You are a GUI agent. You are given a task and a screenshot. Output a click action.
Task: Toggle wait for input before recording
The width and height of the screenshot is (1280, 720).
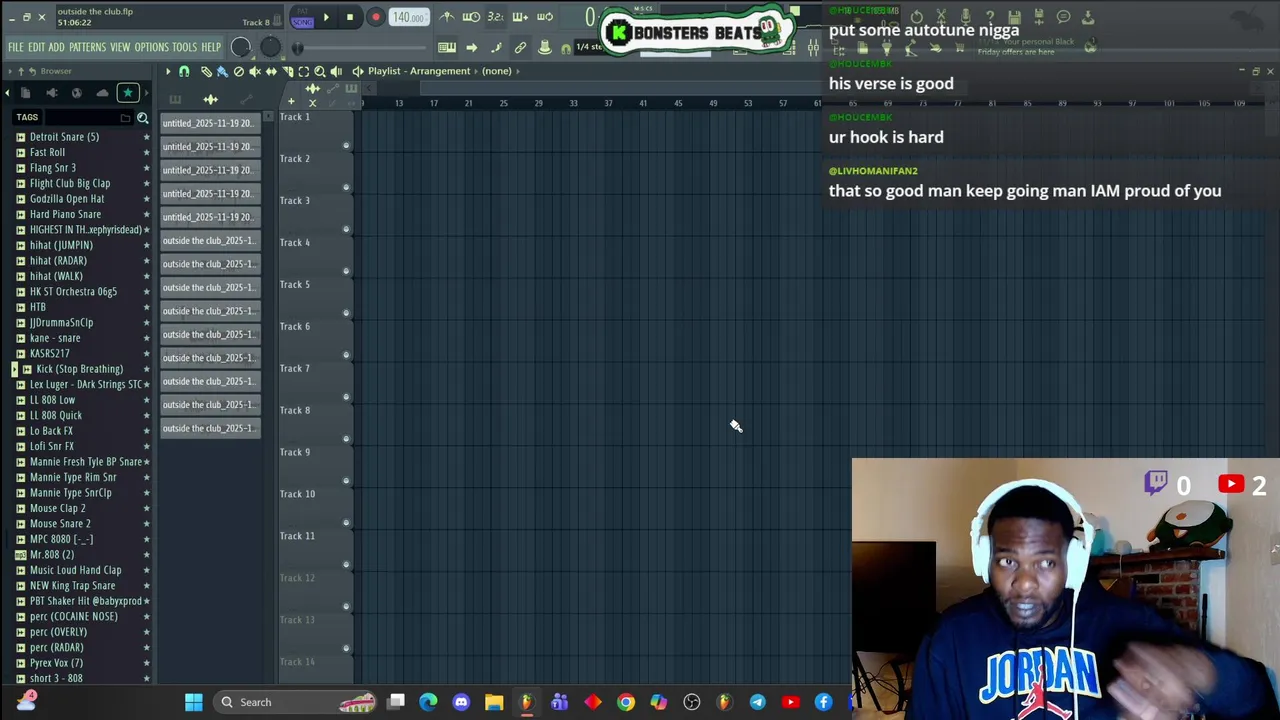471,16
